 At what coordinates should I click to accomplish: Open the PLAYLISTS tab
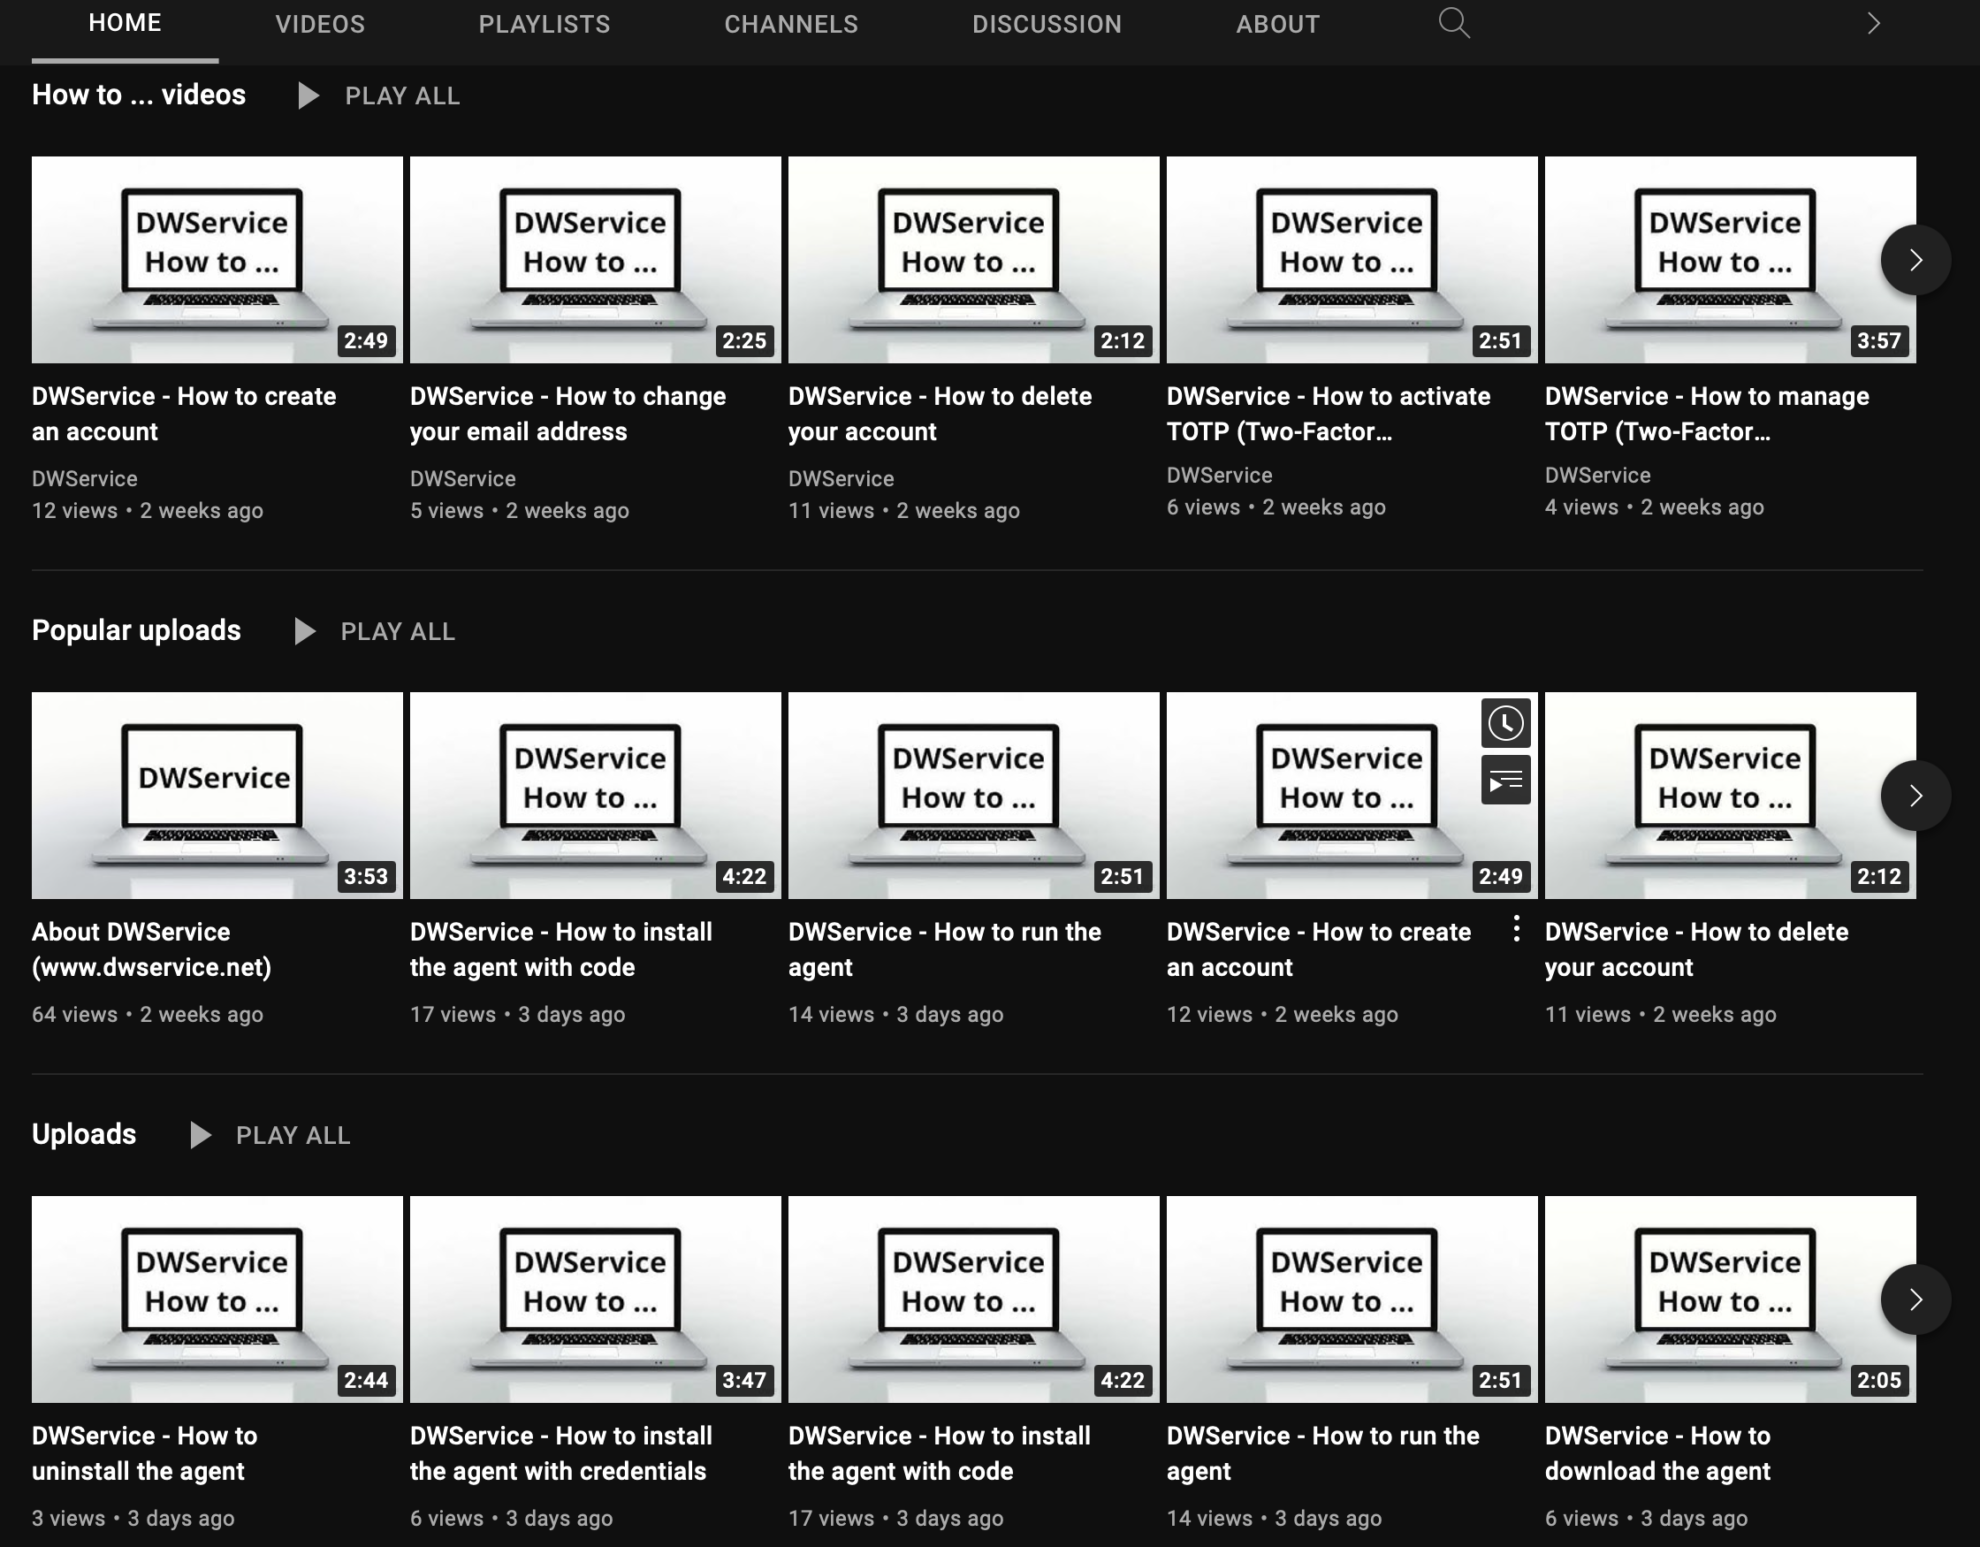(544, 23)
